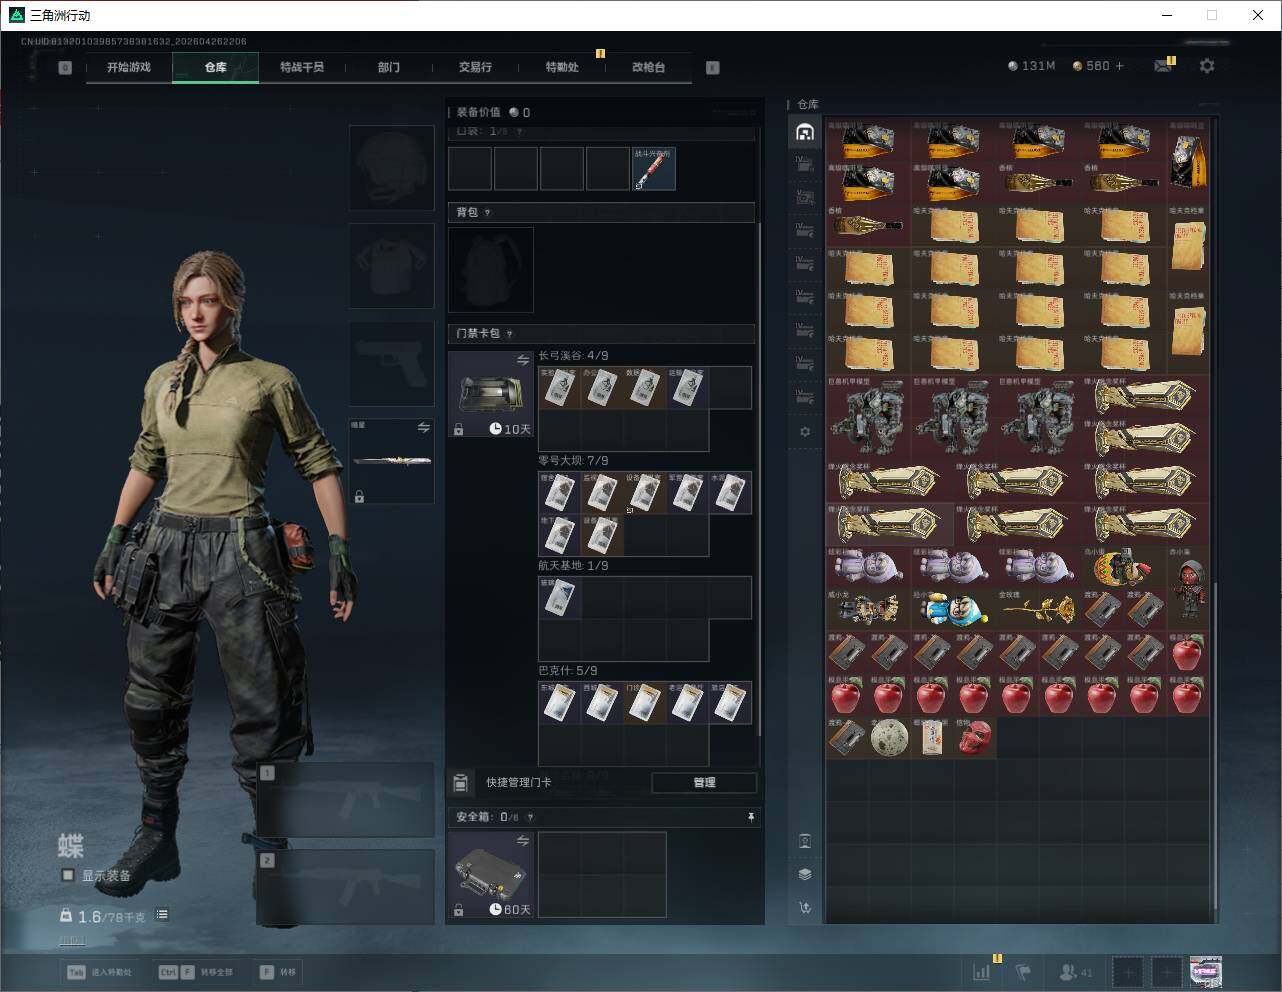Viewport: 1282px width, 992px height.
Task: Click the 转移 F shortcut button
Action: coord(278,972)
